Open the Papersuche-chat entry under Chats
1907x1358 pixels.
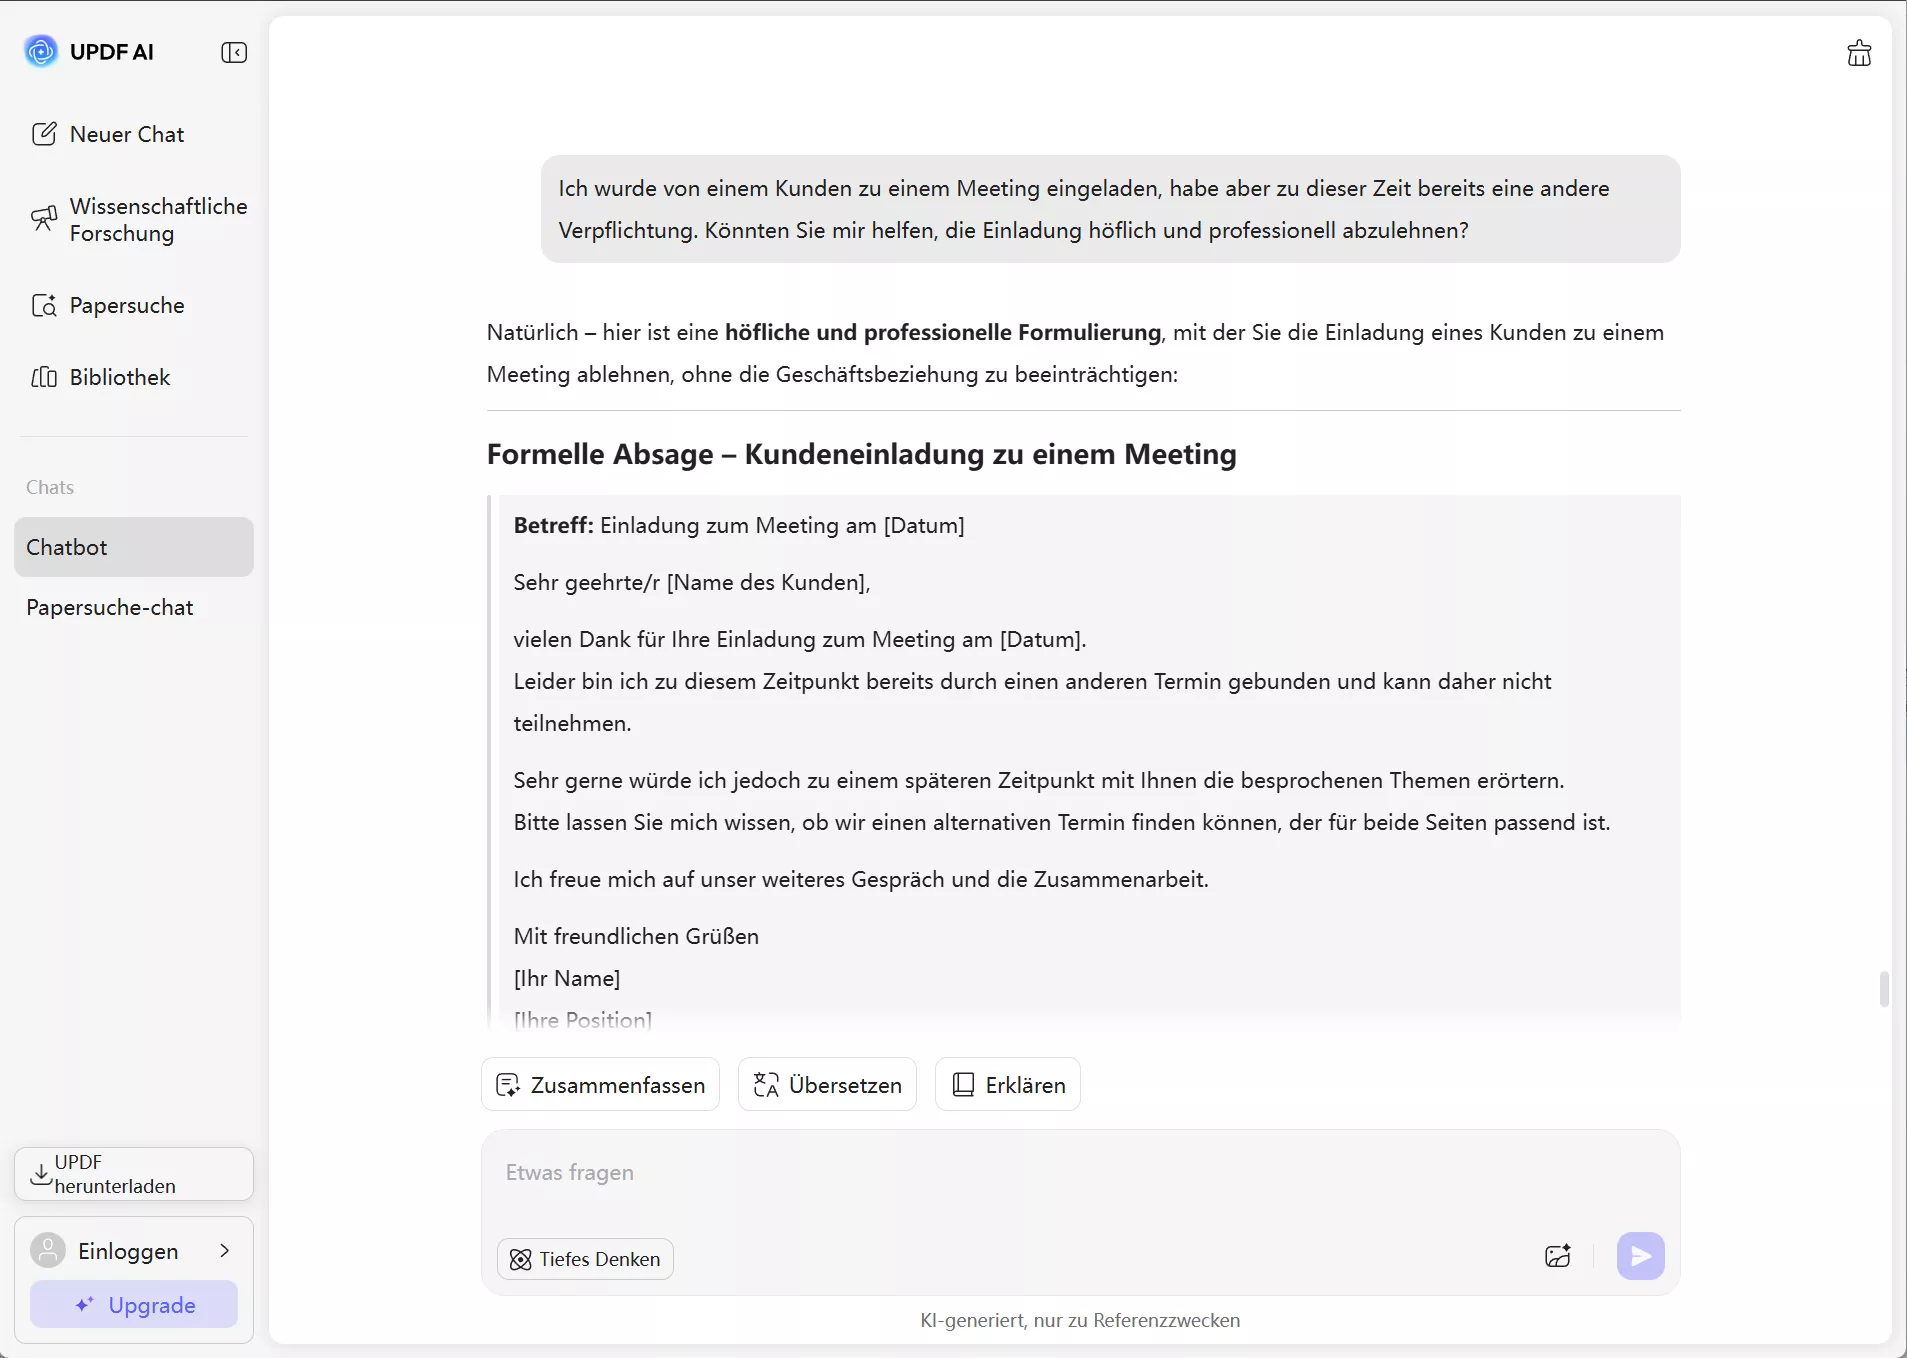(x=110, y=608)
